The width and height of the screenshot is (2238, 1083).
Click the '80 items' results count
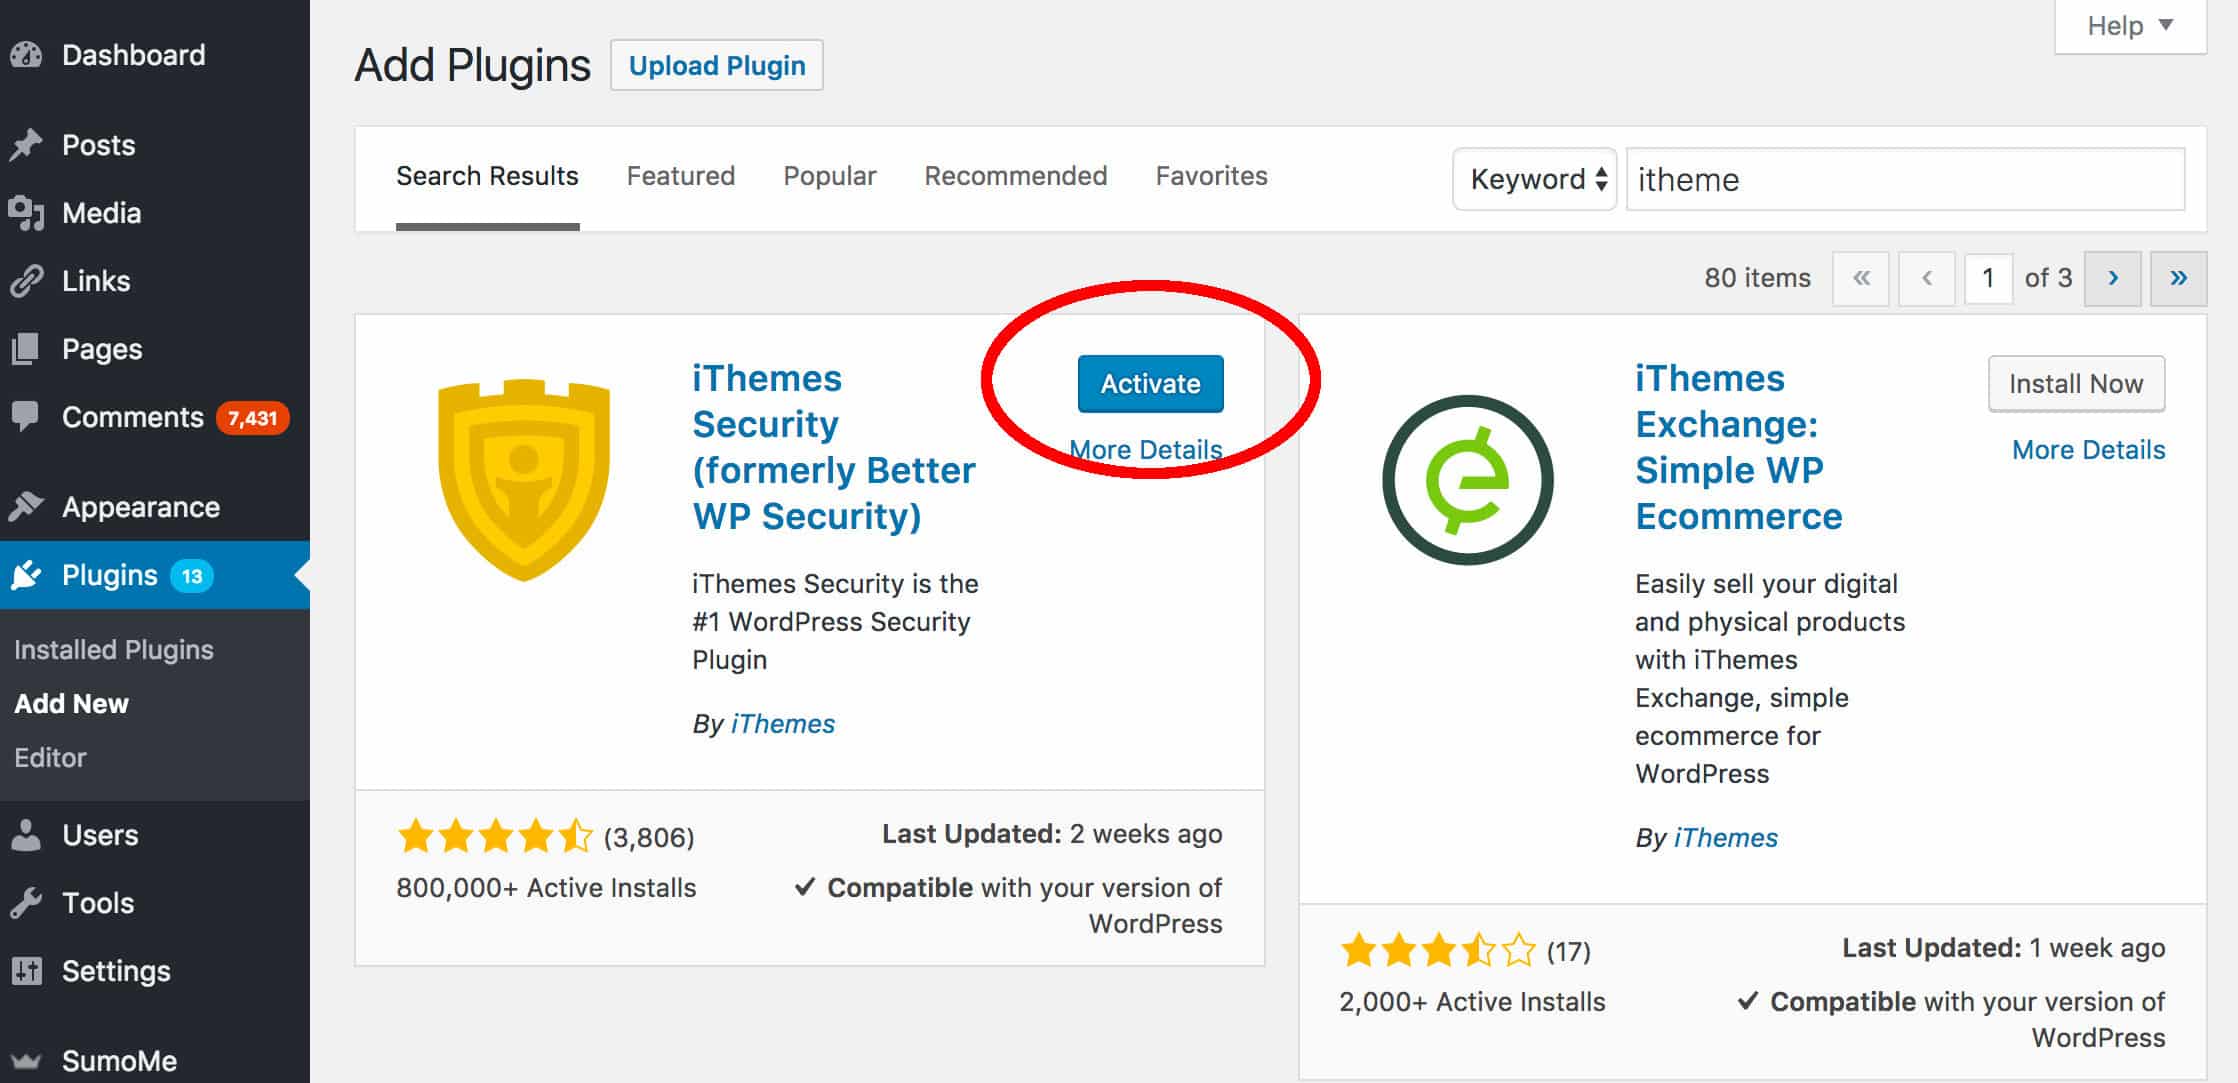pos(1757,278)
